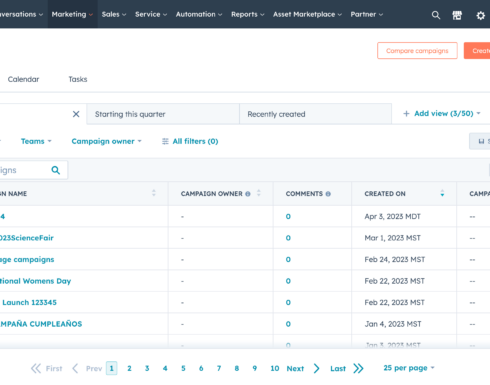The image size is (490, 385).
Task: Click the next page chevron icon
Action: 317,368
